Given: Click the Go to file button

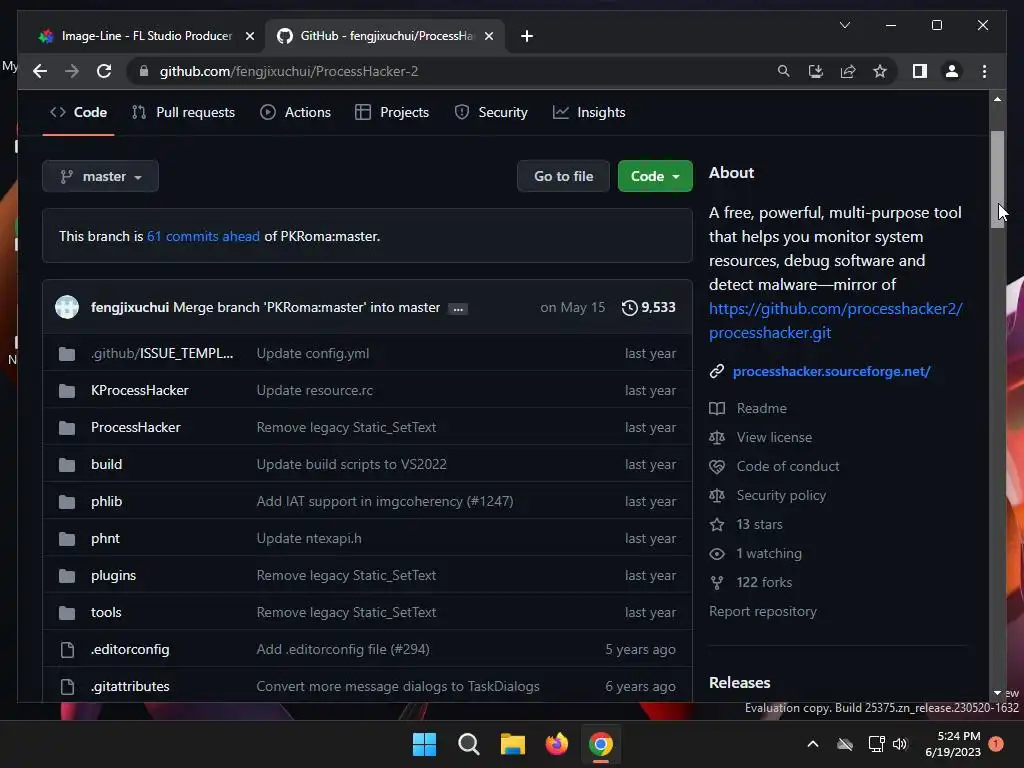Looking at the screenshot, I should tap(564, 176).
